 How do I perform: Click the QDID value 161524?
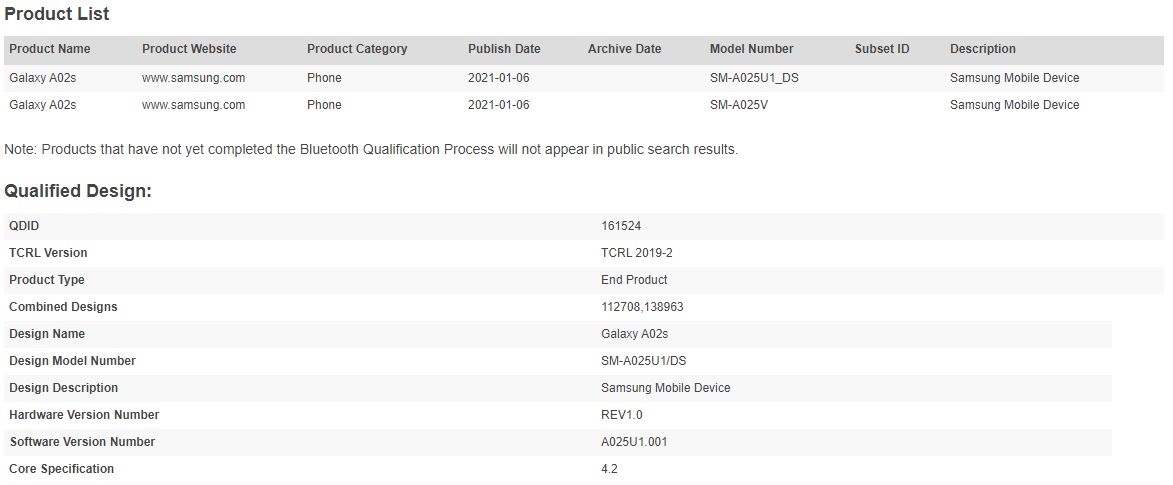coord(621,226)
